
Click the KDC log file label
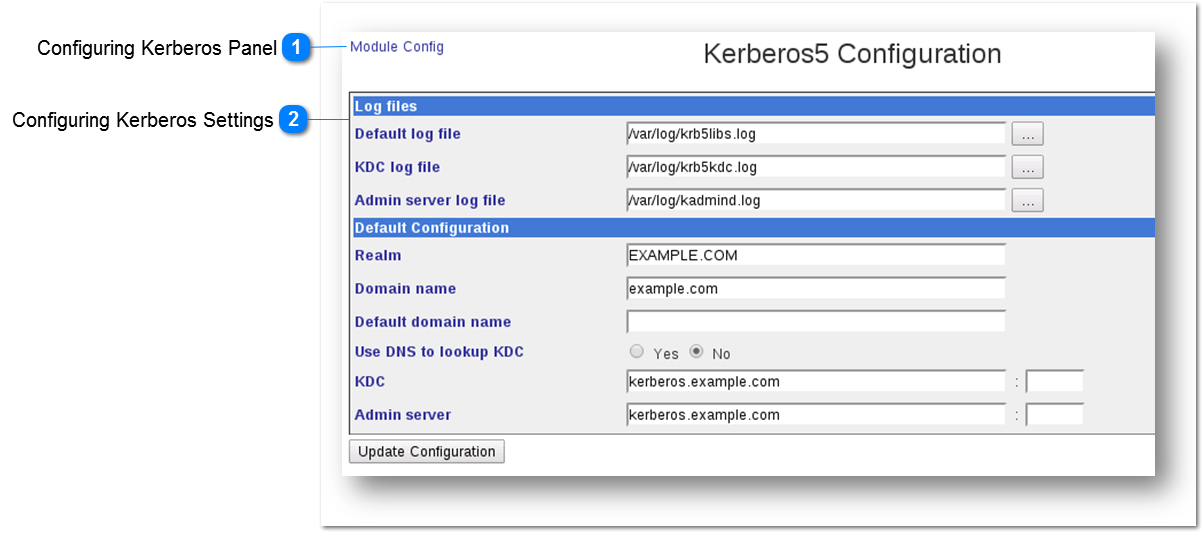[x=397, y=167]
